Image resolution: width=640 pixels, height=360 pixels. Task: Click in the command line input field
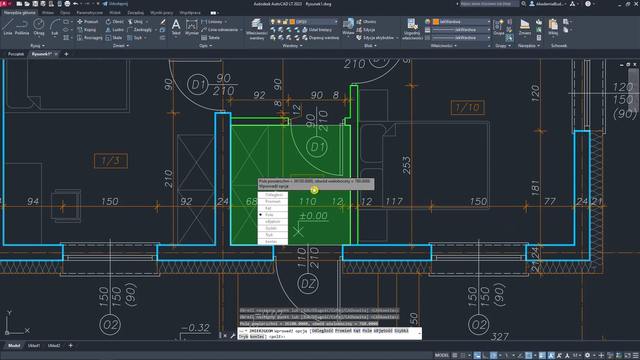329,333
